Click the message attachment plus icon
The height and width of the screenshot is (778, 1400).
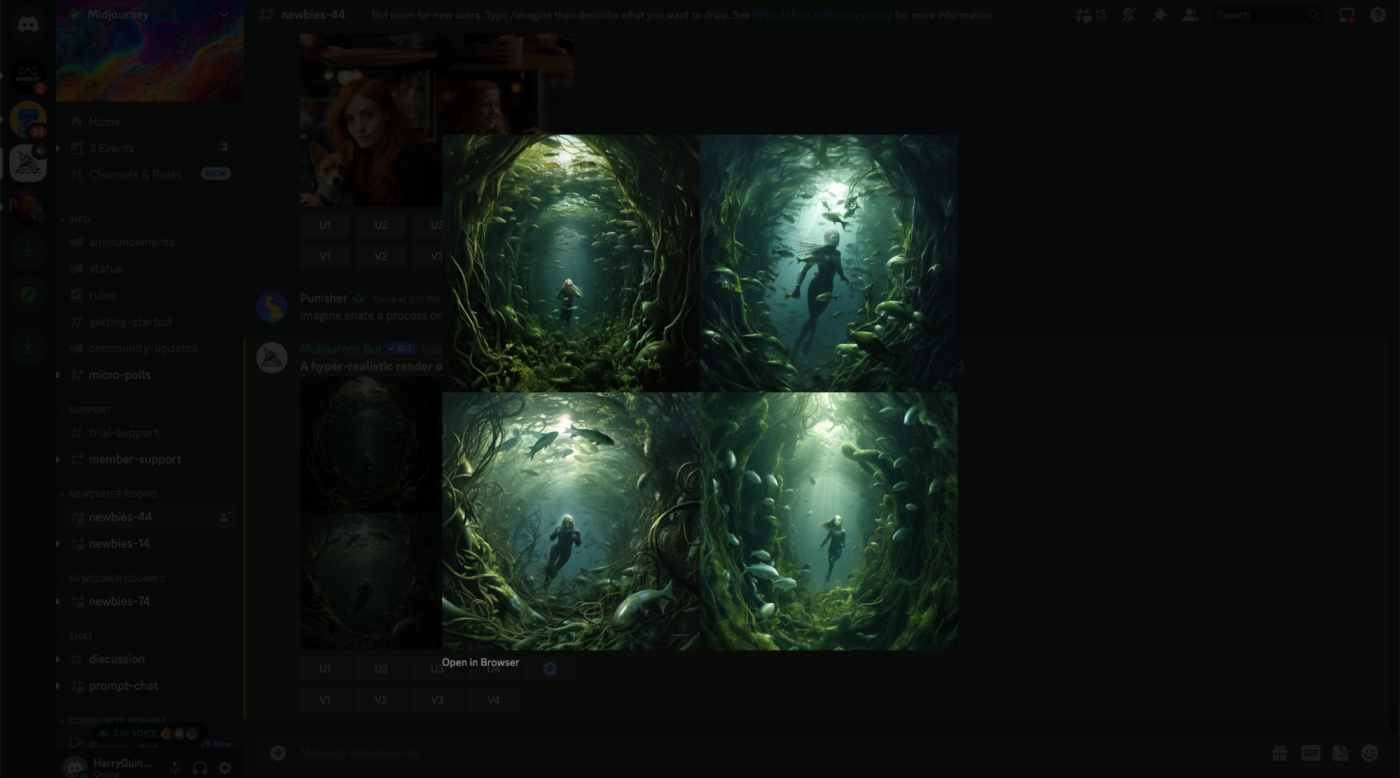(278, 753)
